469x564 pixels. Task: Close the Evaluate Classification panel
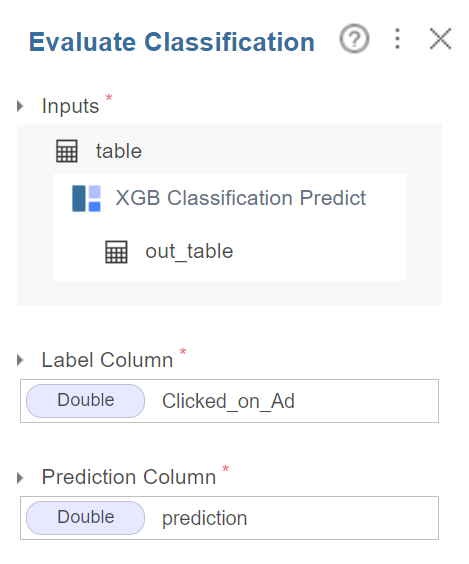[x=440, y=38]
